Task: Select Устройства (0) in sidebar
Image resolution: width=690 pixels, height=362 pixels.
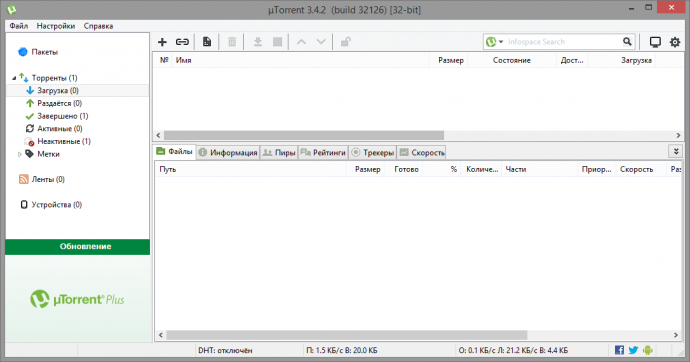Action: [56, 205]
